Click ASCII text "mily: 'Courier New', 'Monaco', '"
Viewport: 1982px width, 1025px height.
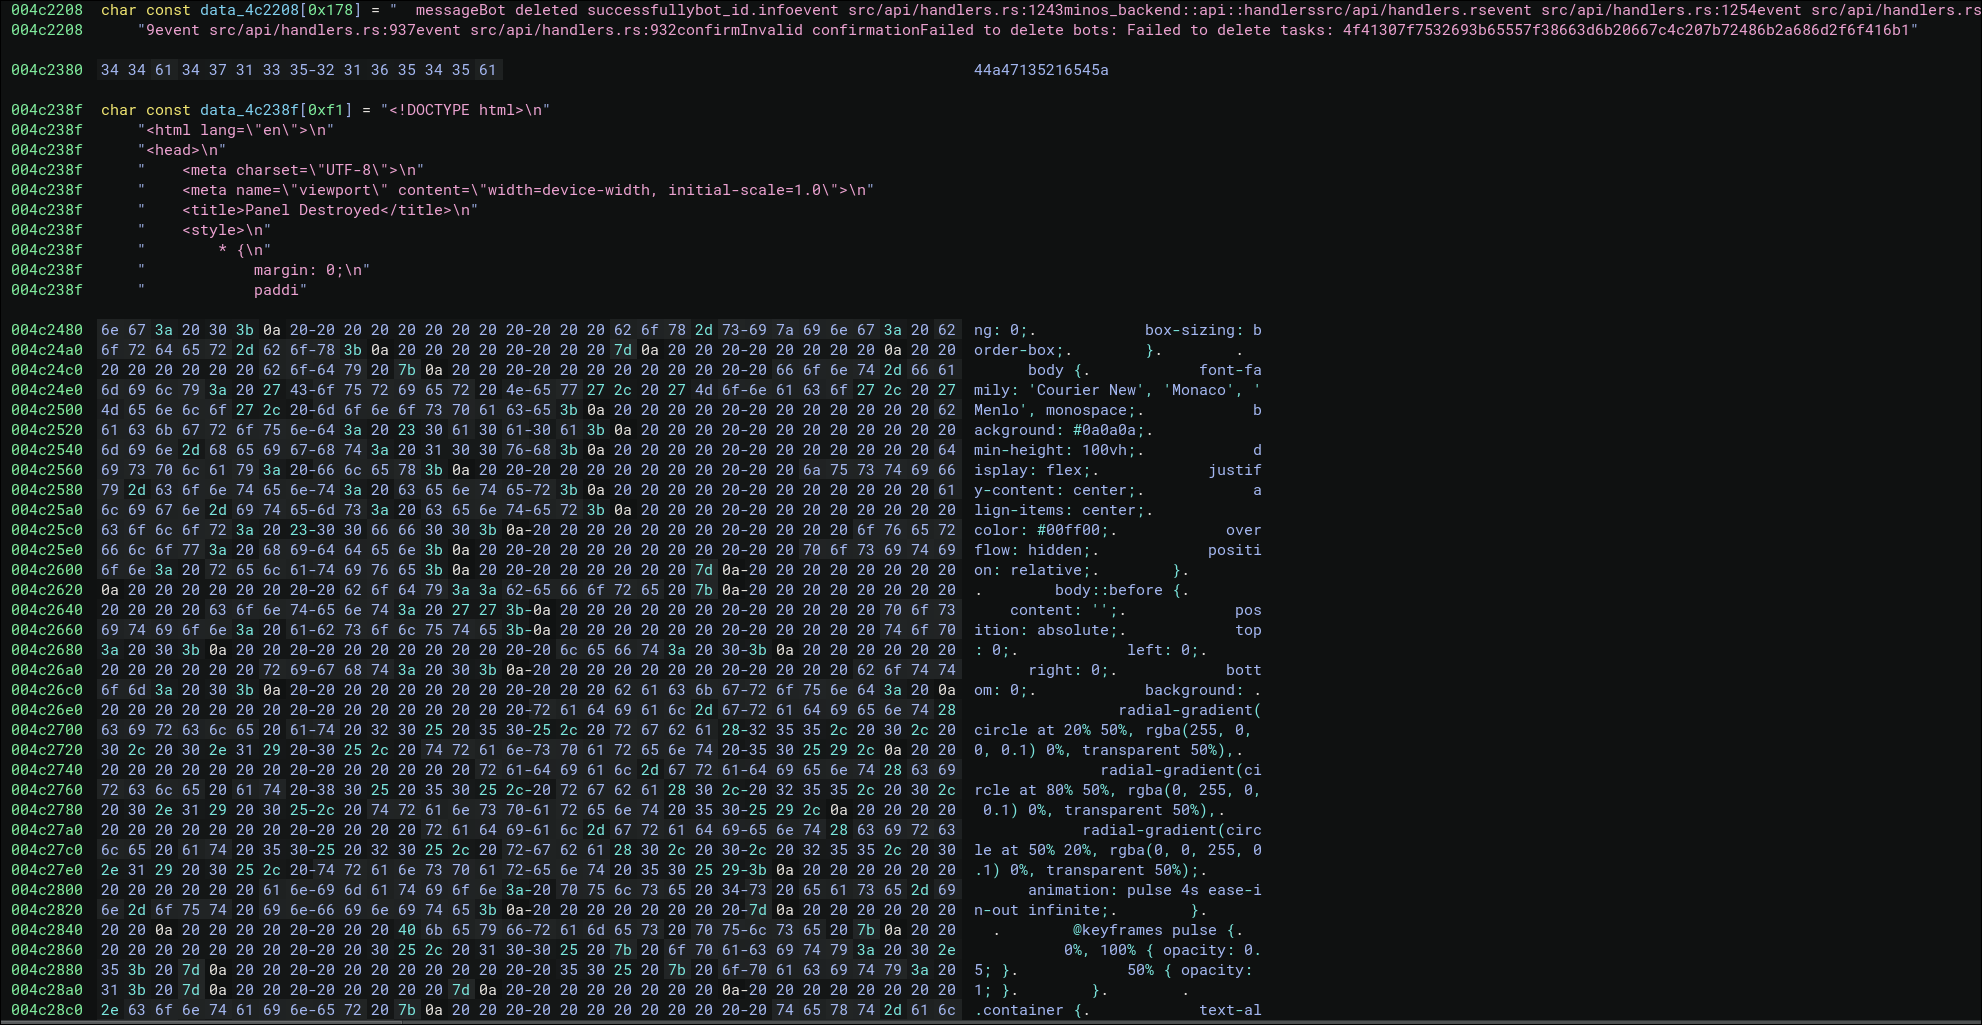point(1118,390)
